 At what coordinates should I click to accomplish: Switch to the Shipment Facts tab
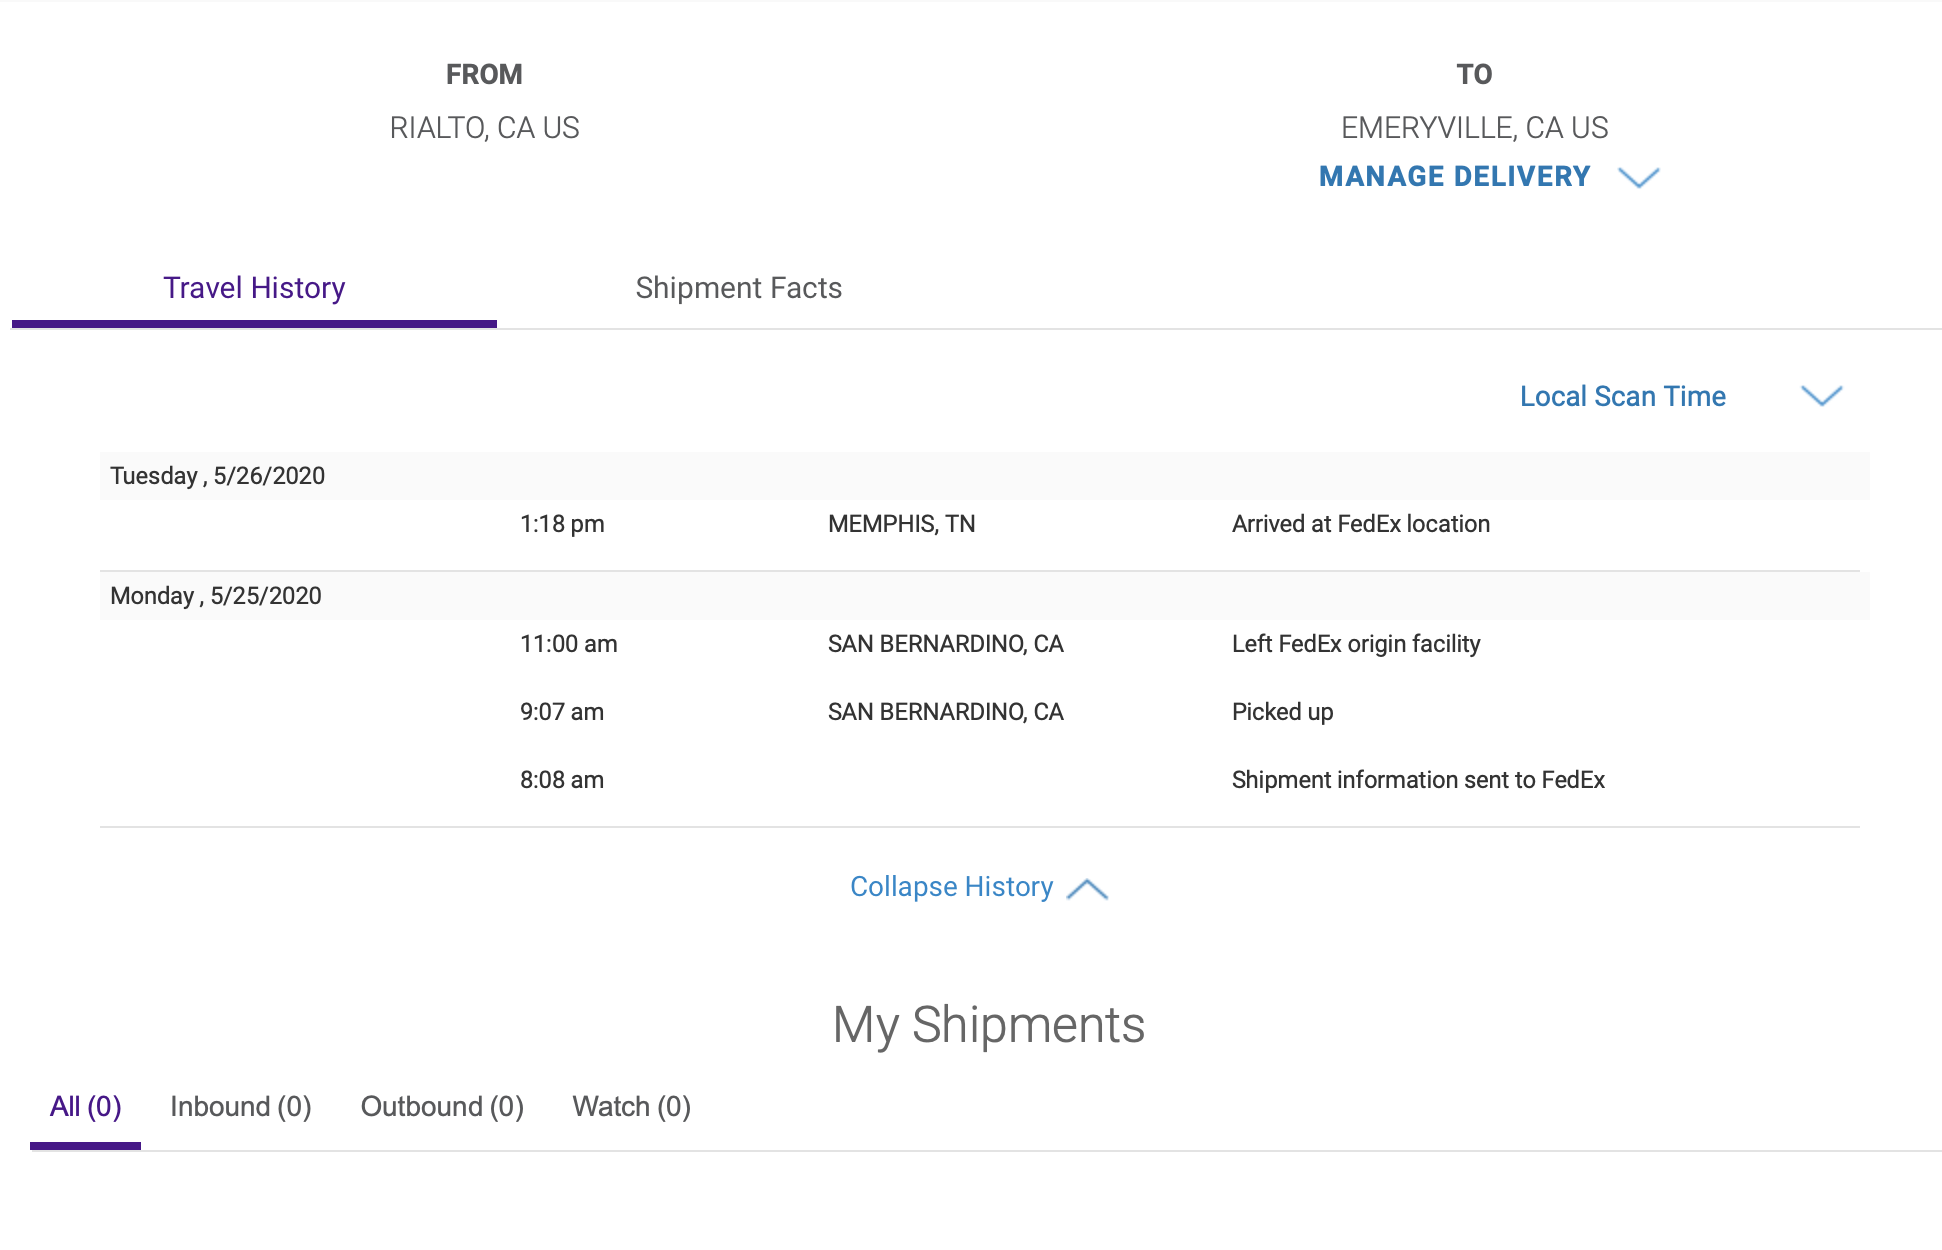(738, 288)
